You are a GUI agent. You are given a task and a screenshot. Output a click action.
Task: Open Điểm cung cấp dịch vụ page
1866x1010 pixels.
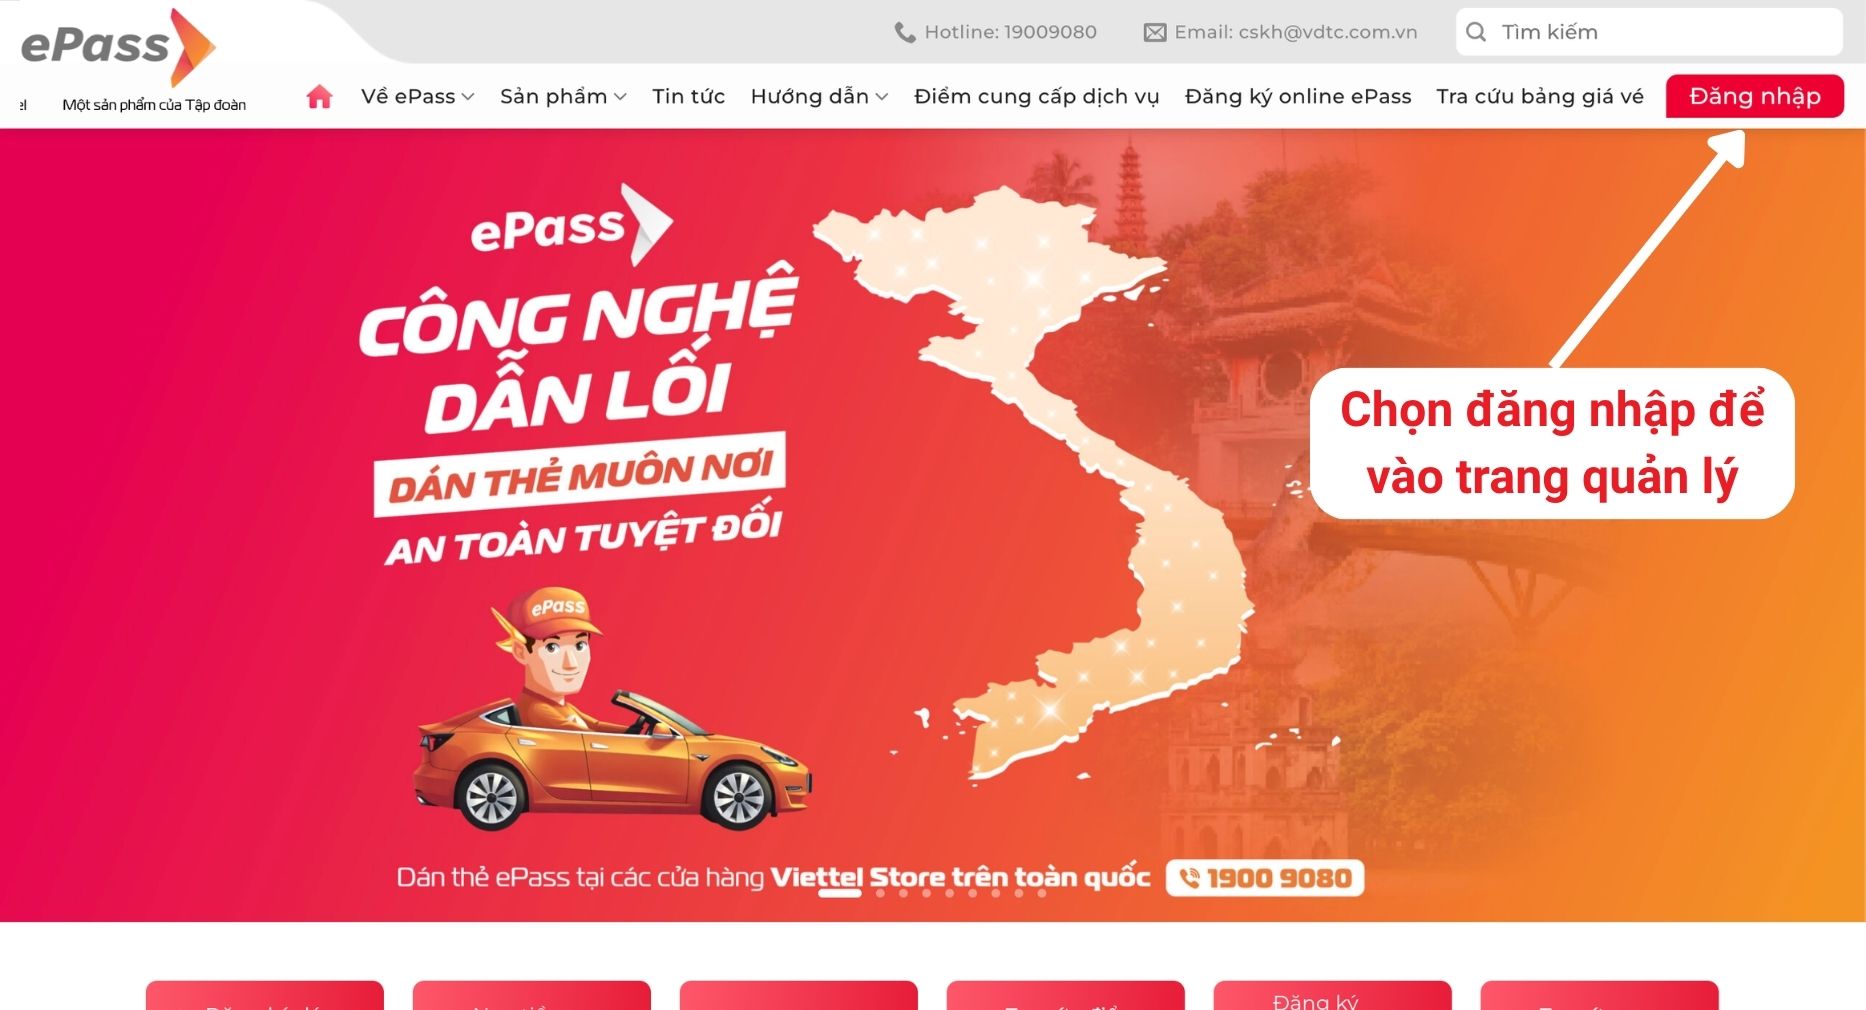pos(1036,96)
